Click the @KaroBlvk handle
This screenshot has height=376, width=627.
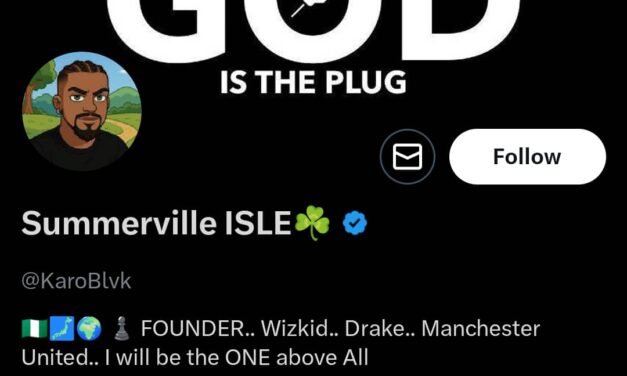(x=76, y=281)
